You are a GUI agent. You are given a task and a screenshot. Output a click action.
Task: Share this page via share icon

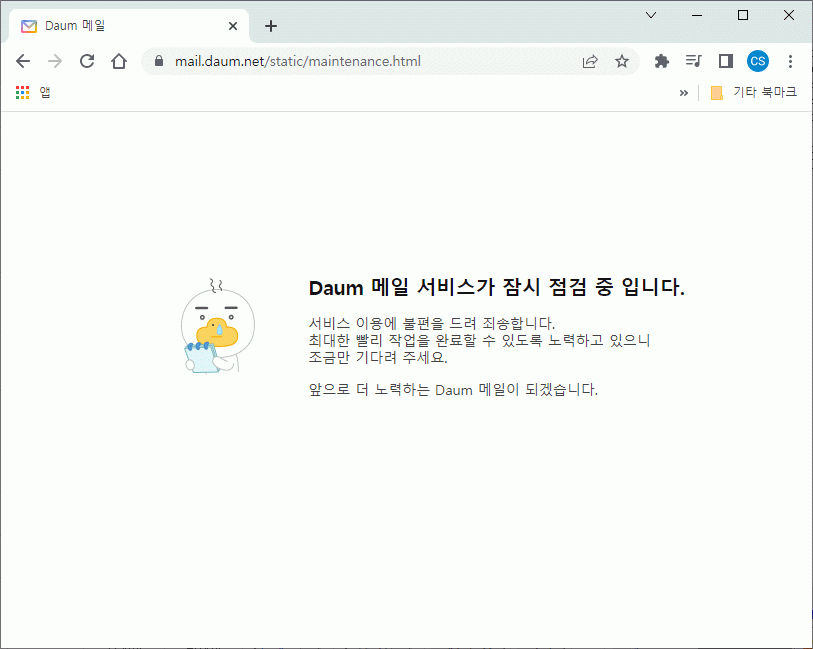(590, 61)
